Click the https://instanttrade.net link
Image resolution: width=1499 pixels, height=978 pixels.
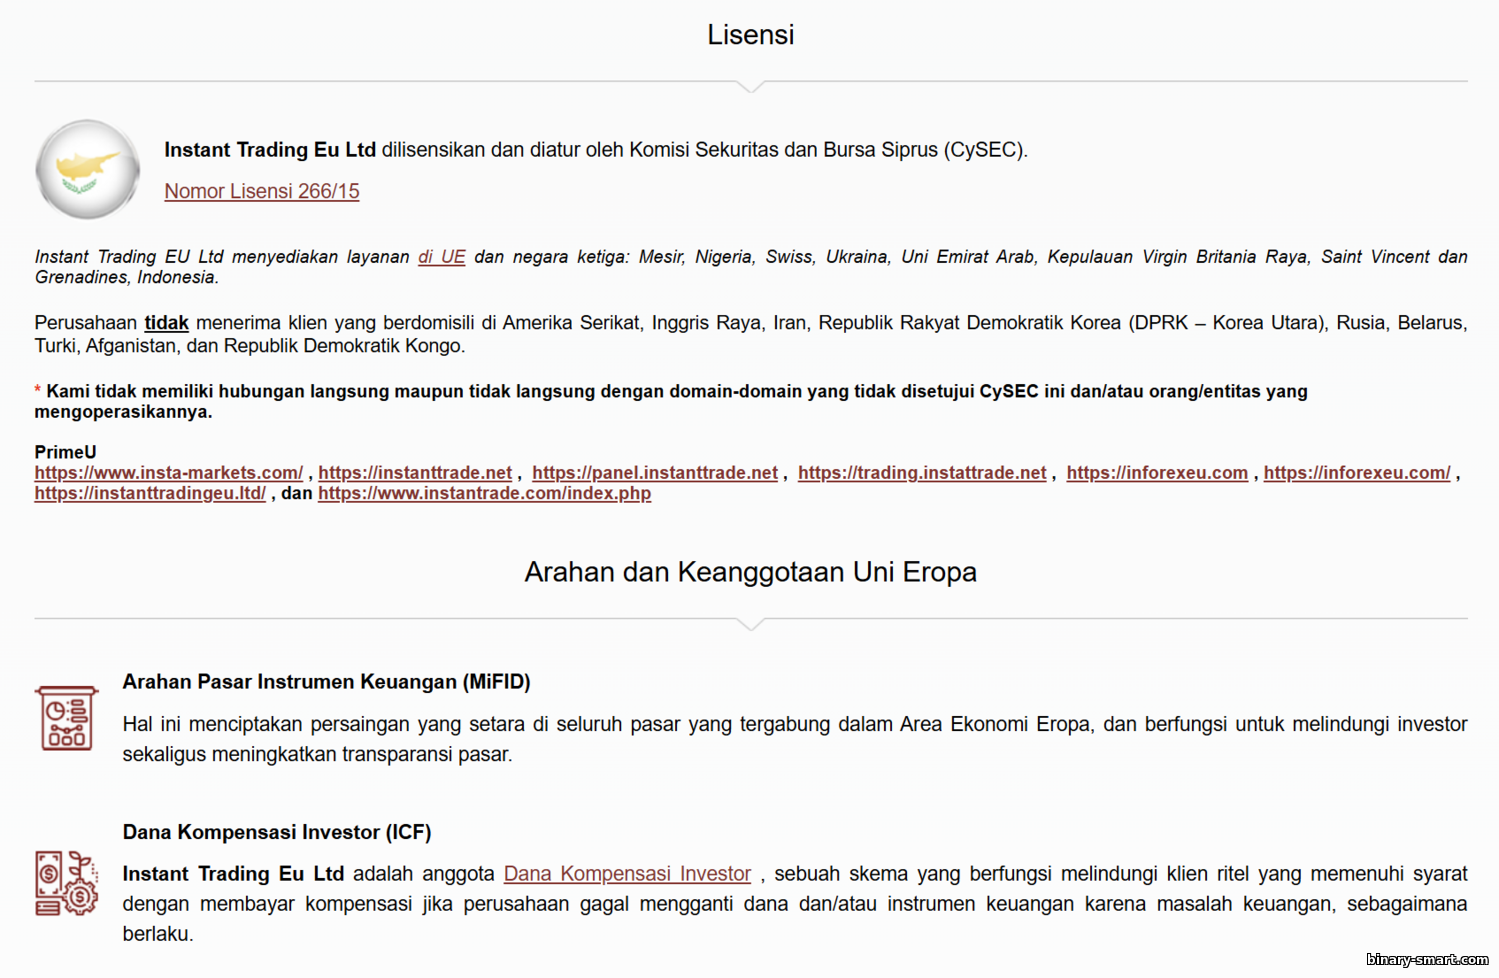point(415,473)
